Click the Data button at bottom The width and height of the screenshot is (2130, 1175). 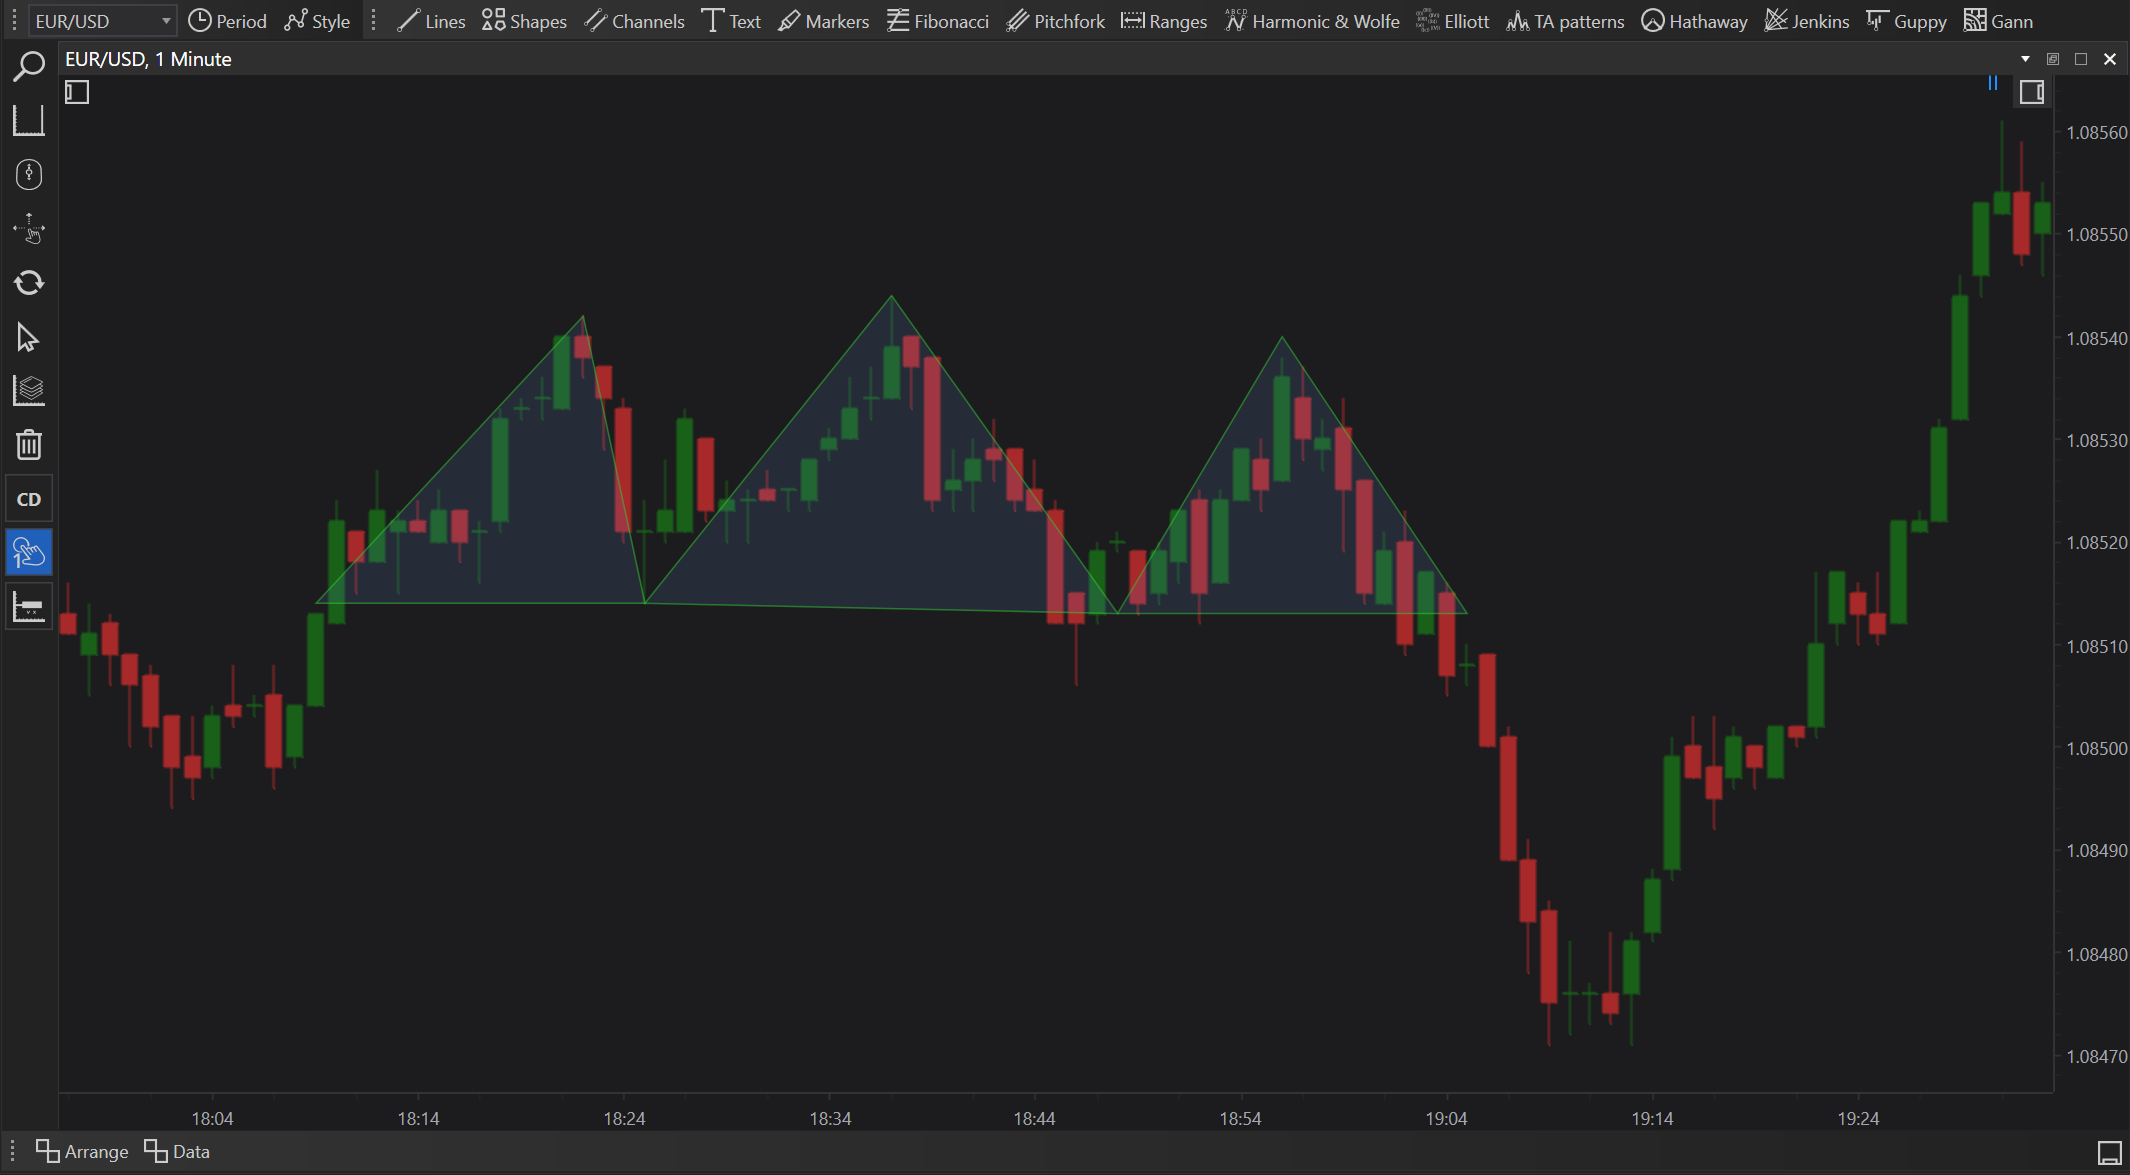tap(177, 1151)
